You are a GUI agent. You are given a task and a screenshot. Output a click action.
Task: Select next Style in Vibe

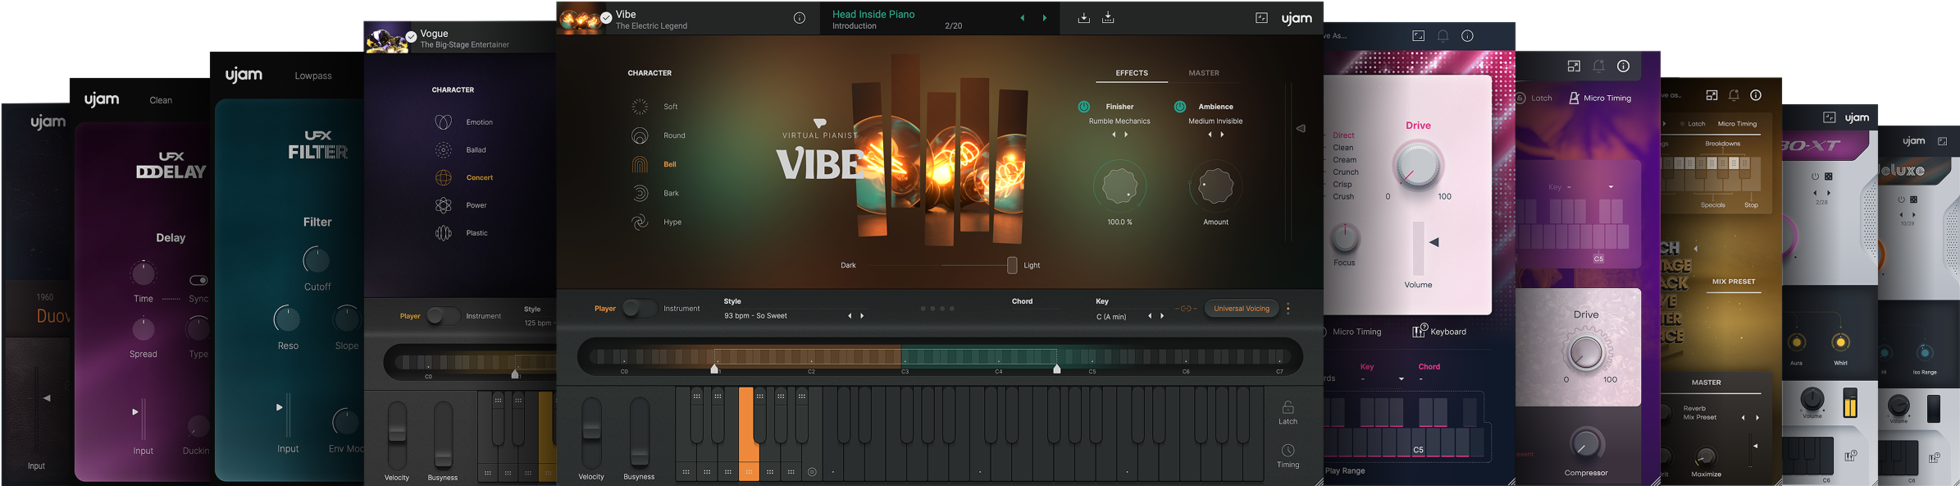click(x=862, y=316)
